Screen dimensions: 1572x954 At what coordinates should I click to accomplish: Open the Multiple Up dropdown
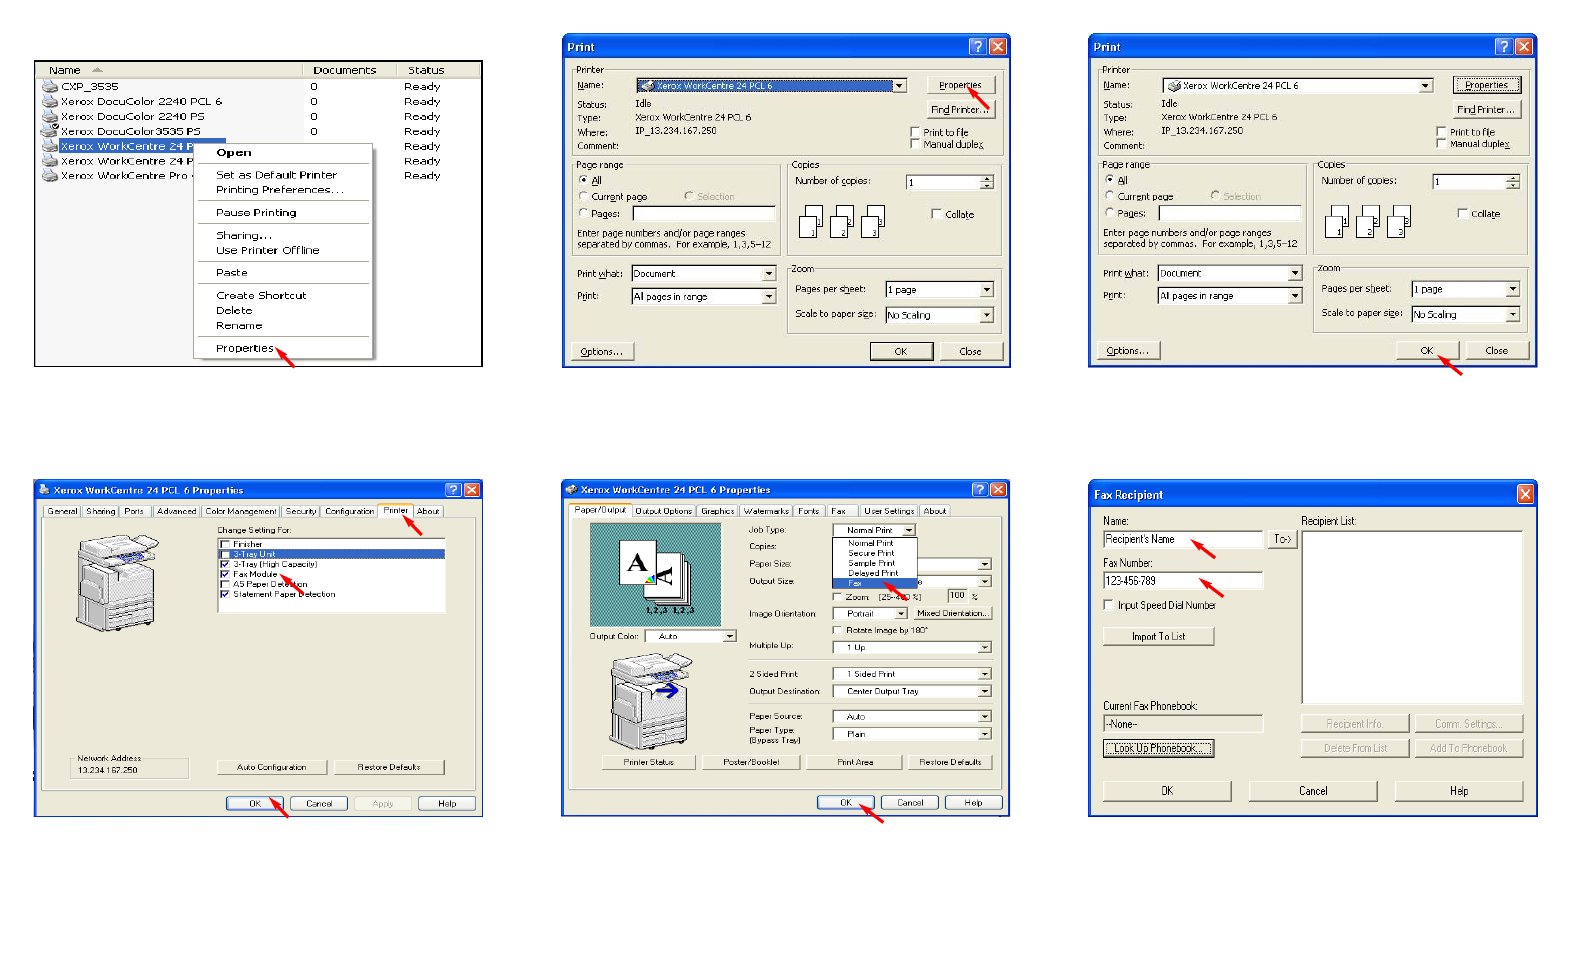(985, 648)
